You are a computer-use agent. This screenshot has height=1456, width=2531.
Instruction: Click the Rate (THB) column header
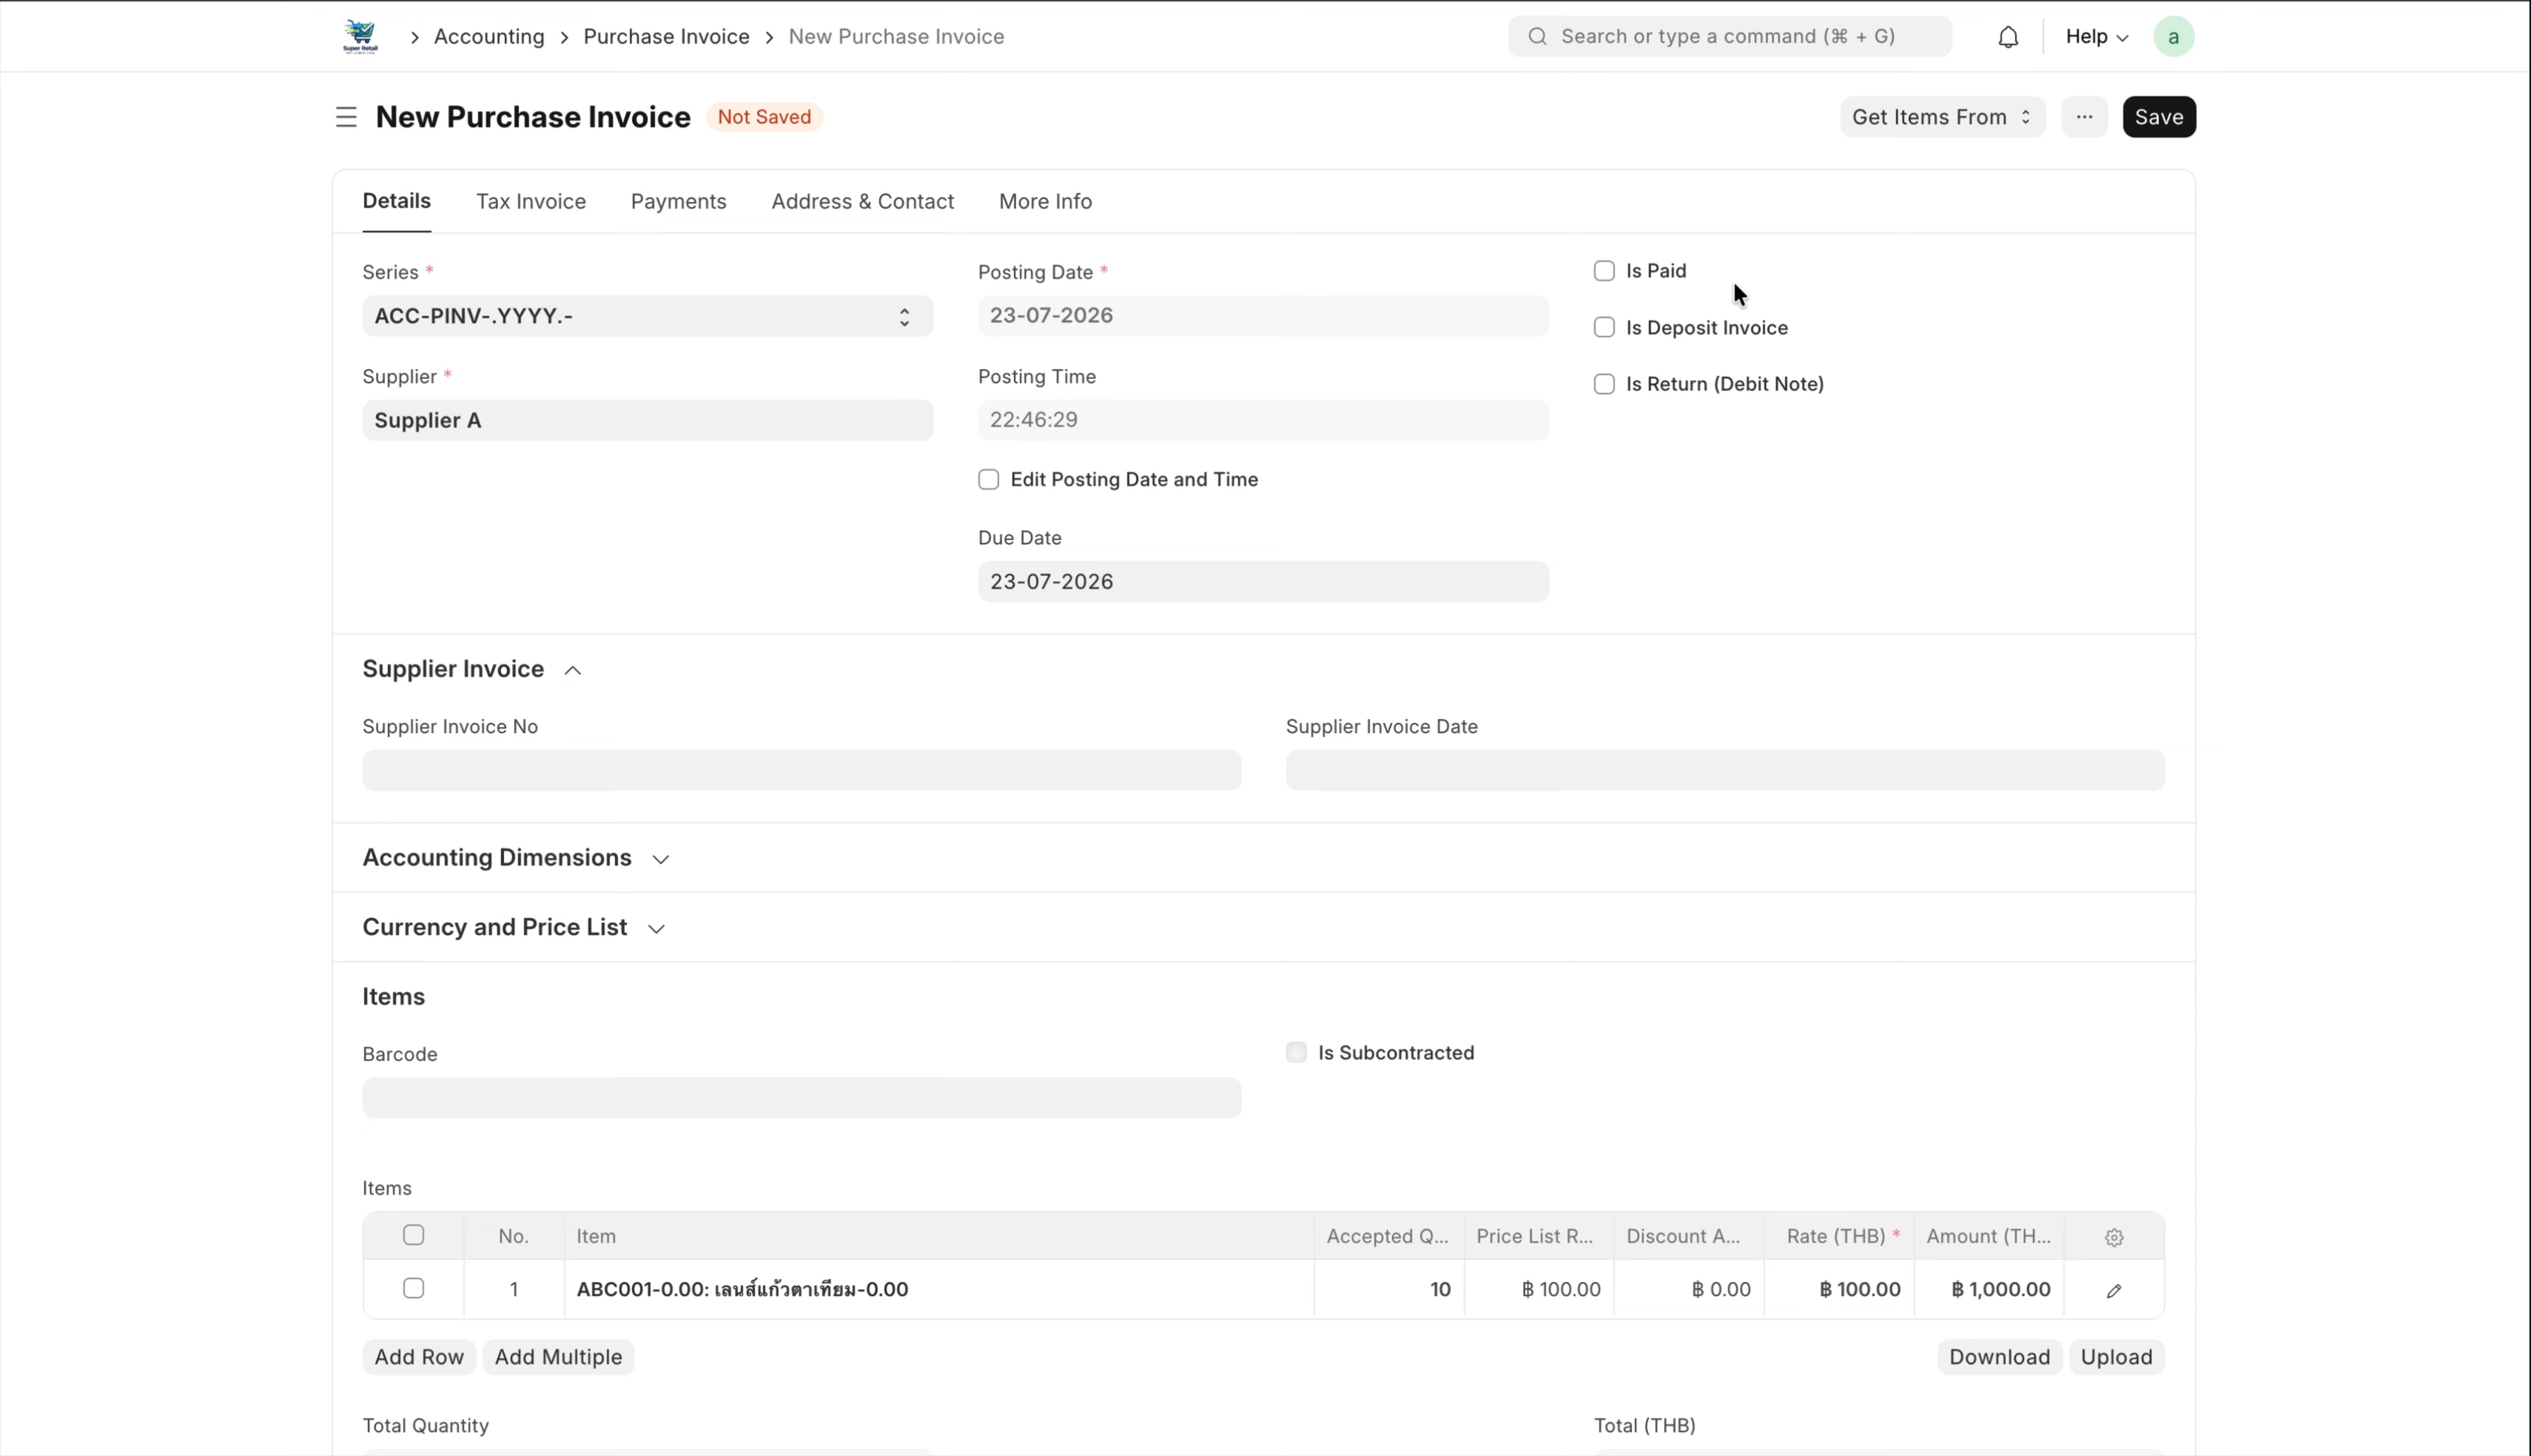click(x=1840, y=1237)
